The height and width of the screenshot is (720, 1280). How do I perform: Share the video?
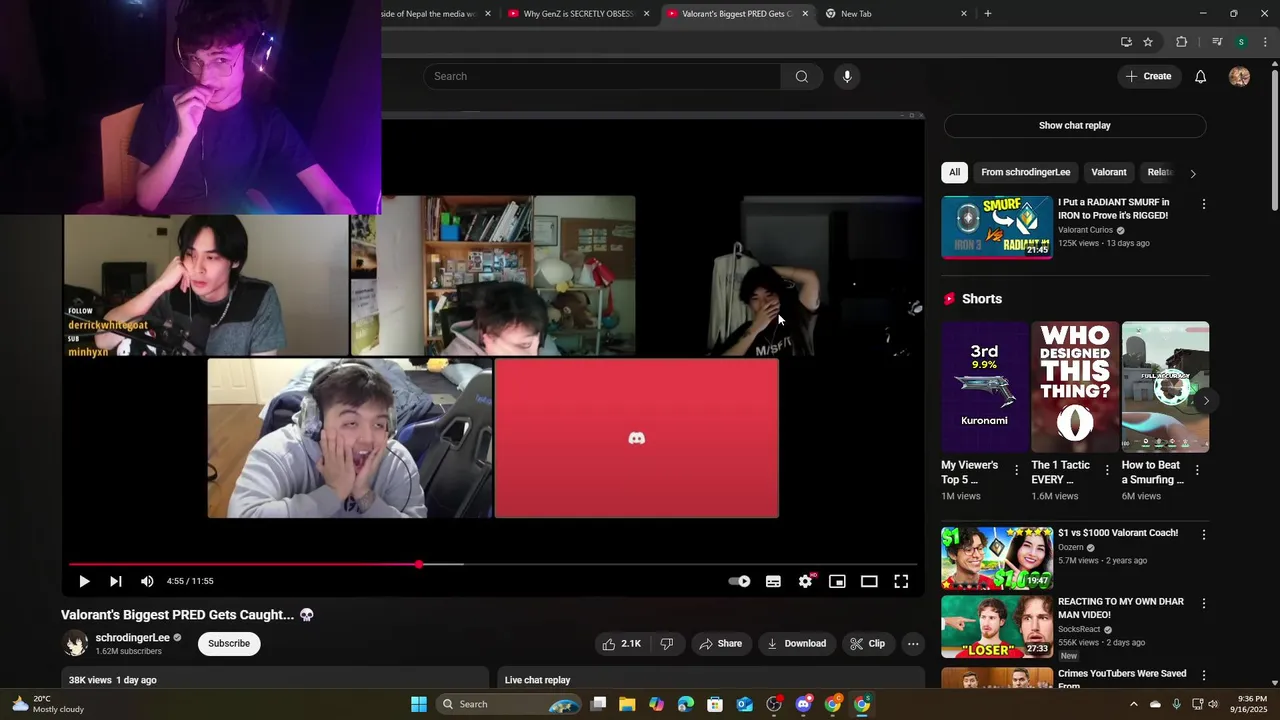point(720,644)
